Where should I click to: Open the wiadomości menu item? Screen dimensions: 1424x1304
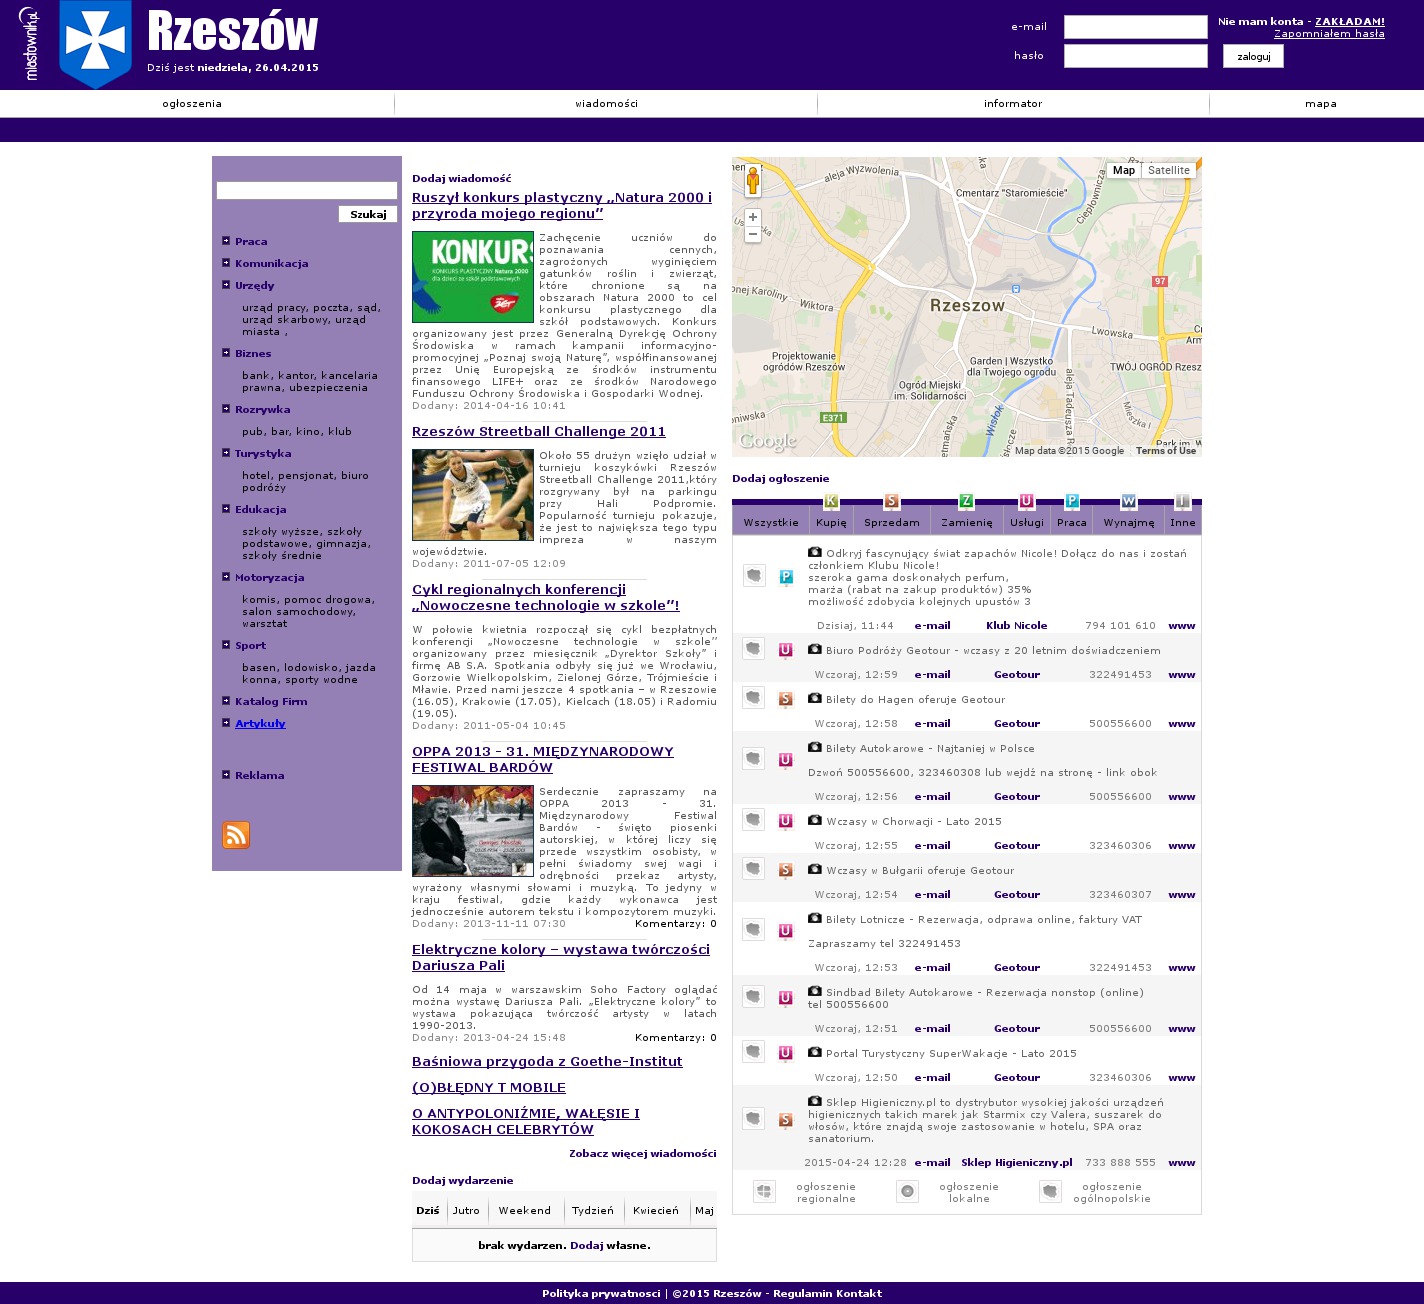click(606, 104)
